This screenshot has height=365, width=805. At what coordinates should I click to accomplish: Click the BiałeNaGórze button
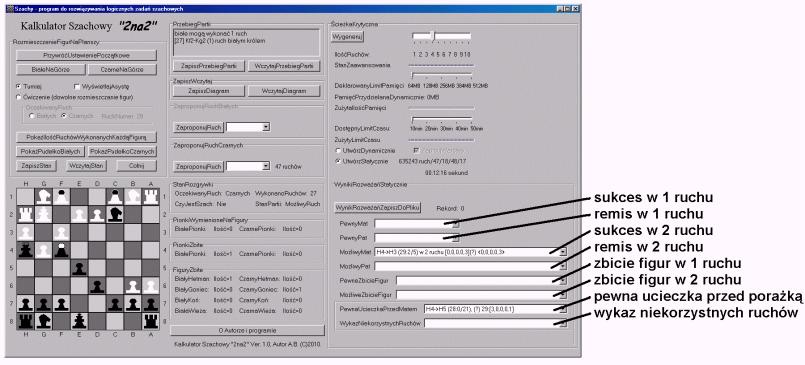click(x=50, y=70)
